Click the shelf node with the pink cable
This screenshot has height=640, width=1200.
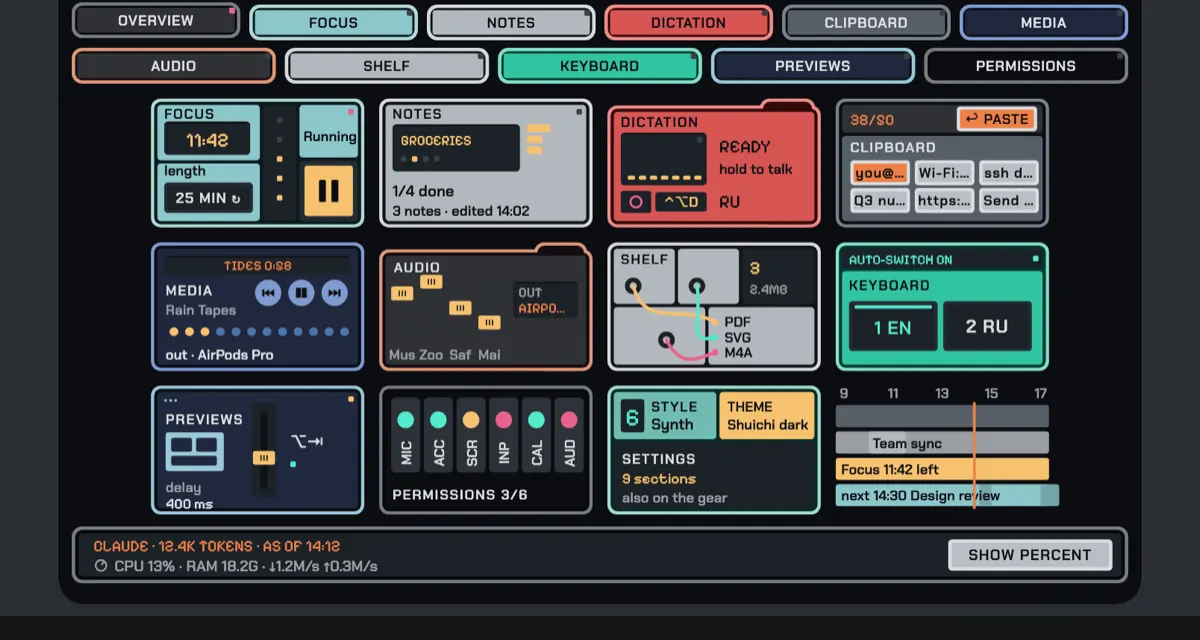(x=666, y=341)
